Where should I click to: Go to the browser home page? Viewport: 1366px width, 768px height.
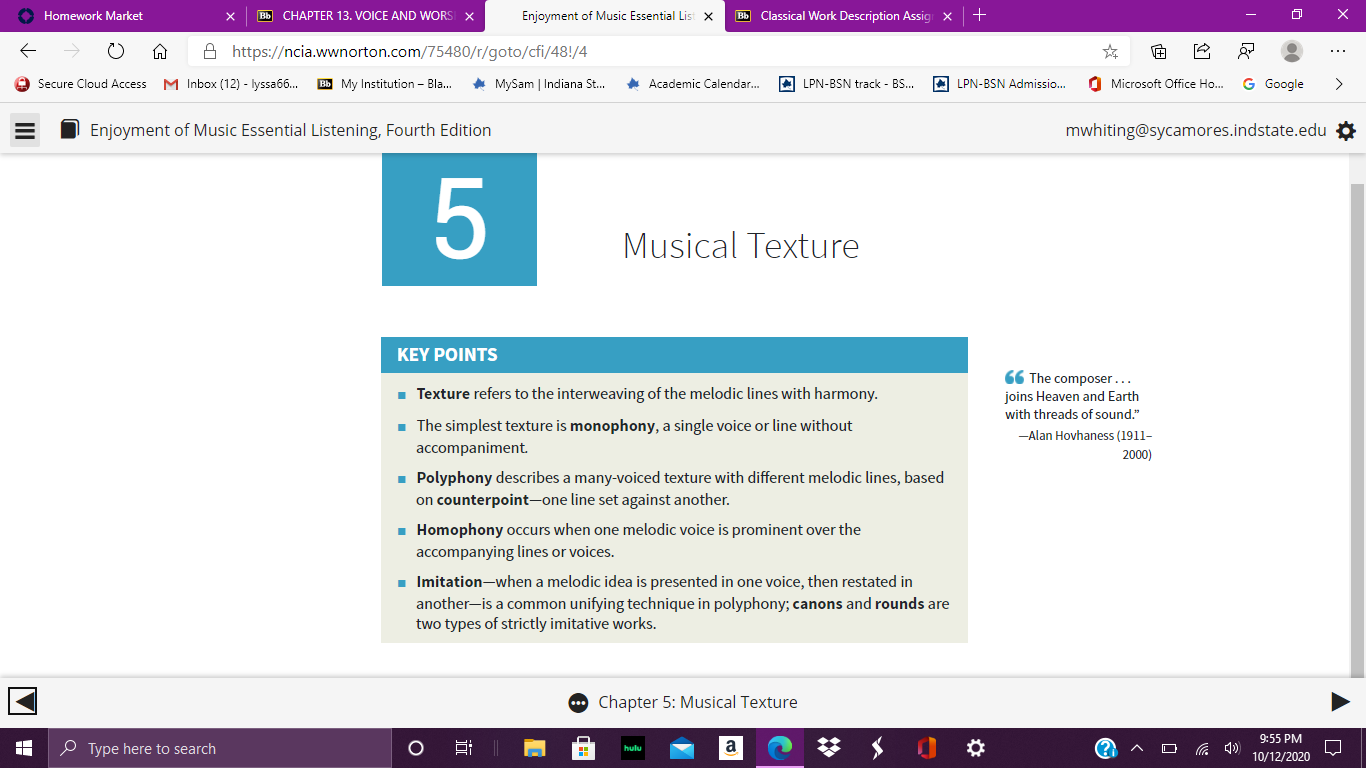pyautogui.click(x=160, y=51)
